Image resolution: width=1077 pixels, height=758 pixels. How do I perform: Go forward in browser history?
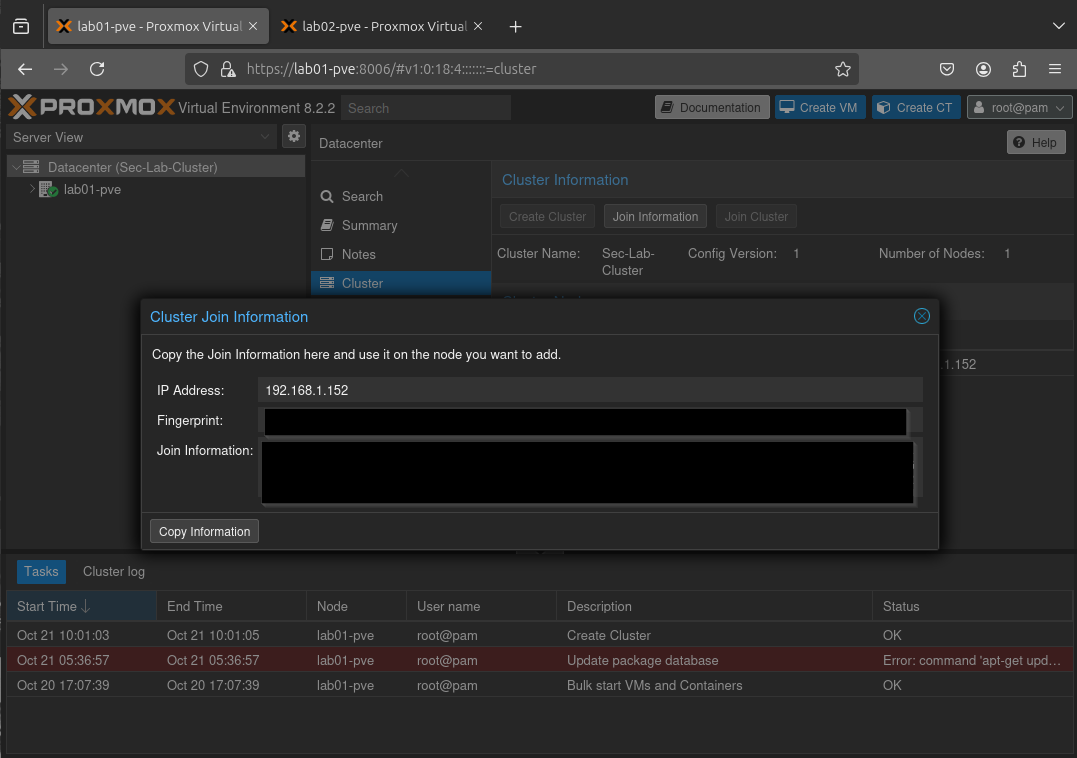tap(60, 69)
